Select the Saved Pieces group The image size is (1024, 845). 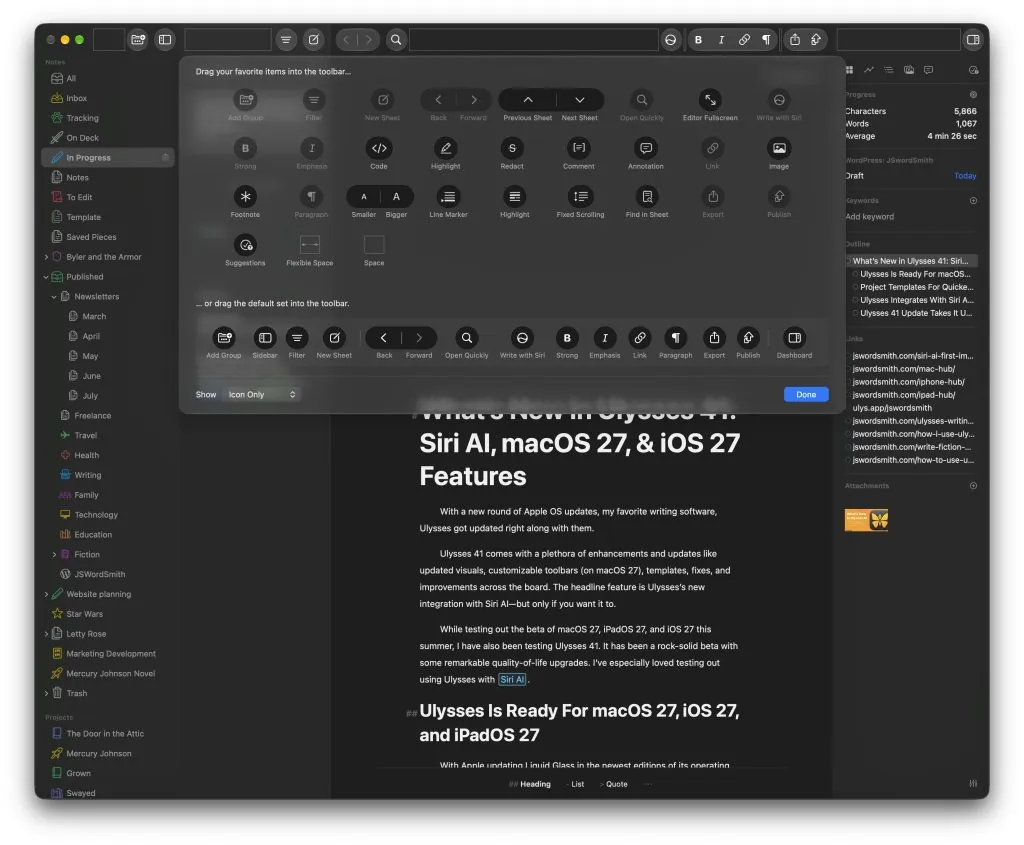click(108, 237)
